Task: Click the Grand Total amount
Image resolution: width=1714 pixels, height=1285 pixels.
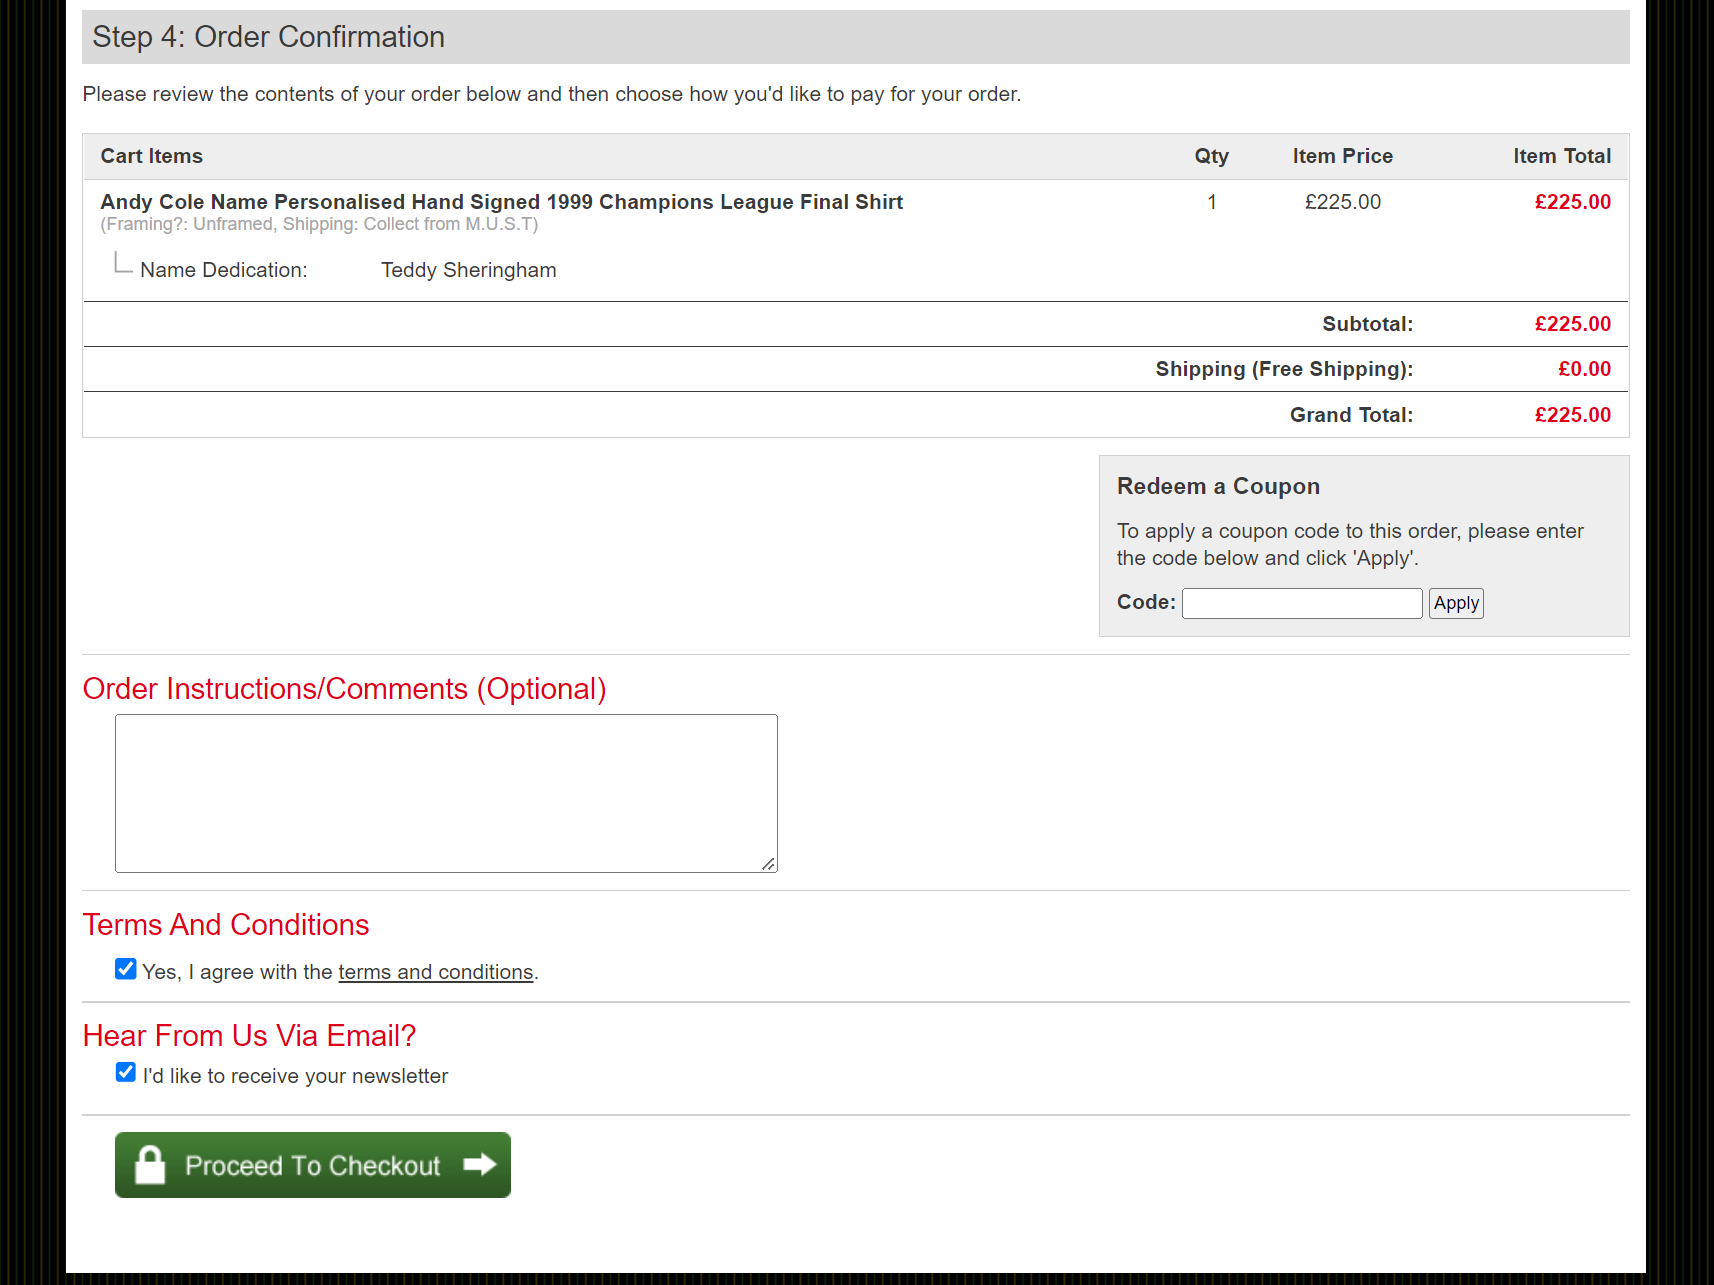Action: tap(1572, 415)
